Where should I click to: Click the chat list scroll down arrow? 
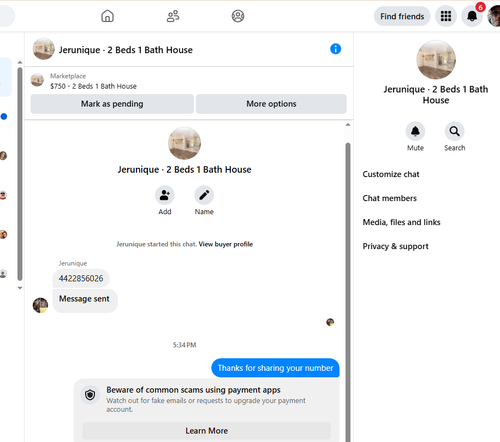(20, 288)
